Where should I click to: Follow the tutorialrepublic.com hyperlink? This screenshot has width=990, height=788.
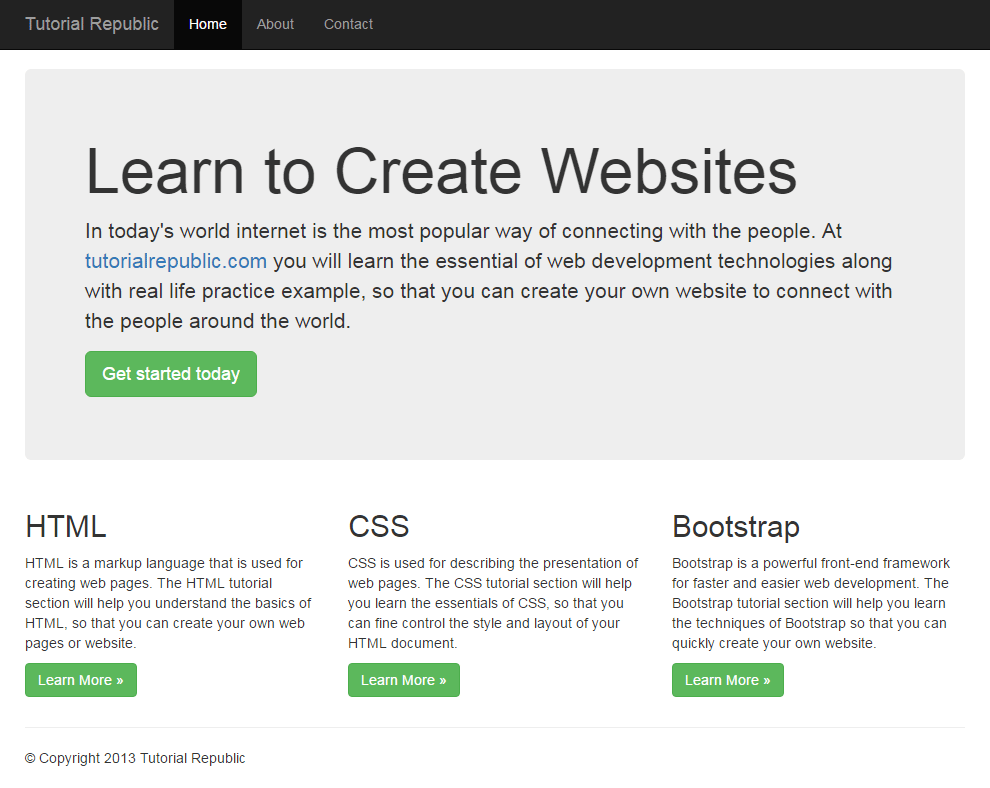(176, 260)
